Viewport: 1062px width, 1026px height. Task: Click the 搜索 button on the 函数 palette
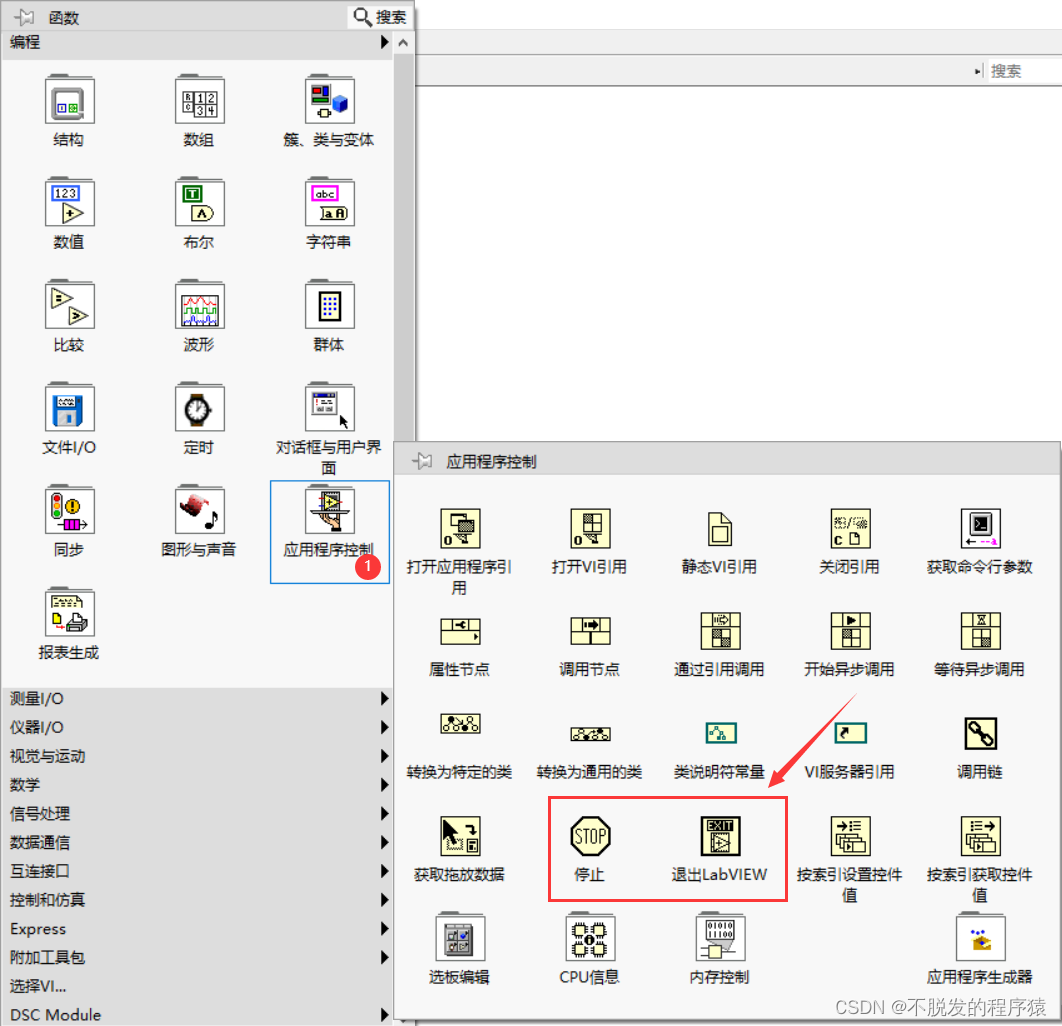(x=378, y=16)
